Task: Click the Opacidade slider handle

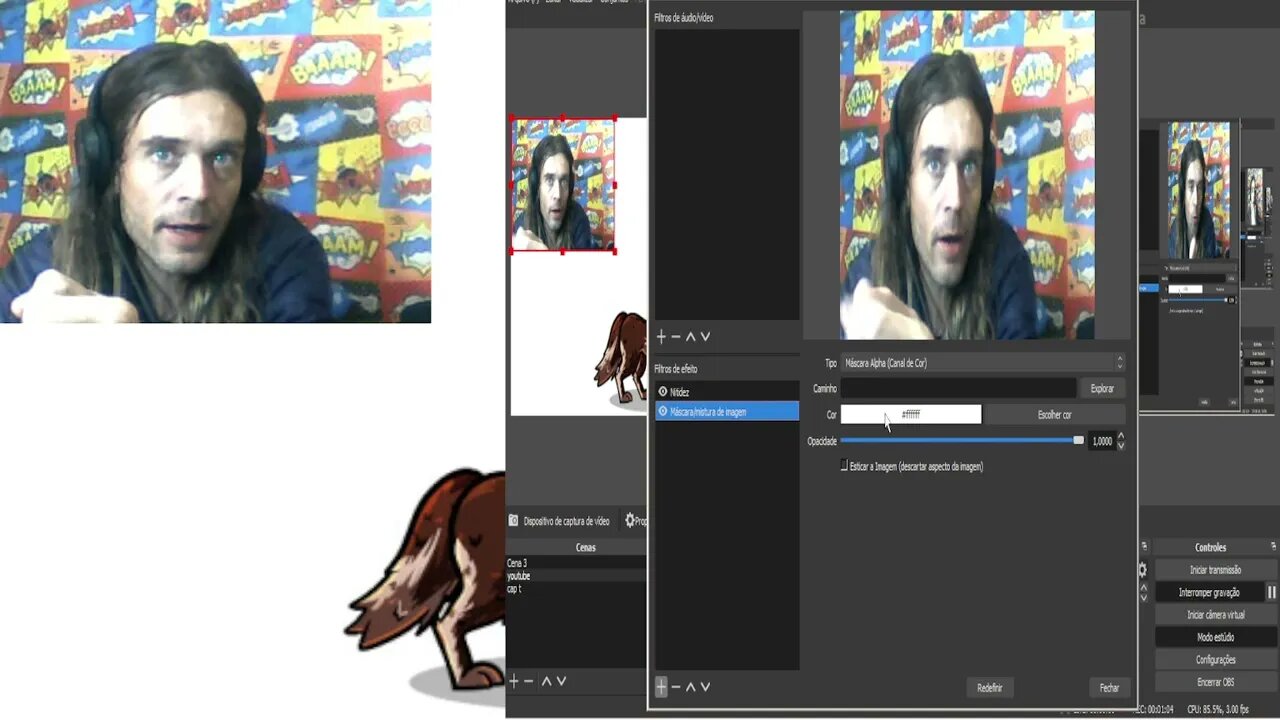Action: coord(1078,440)
